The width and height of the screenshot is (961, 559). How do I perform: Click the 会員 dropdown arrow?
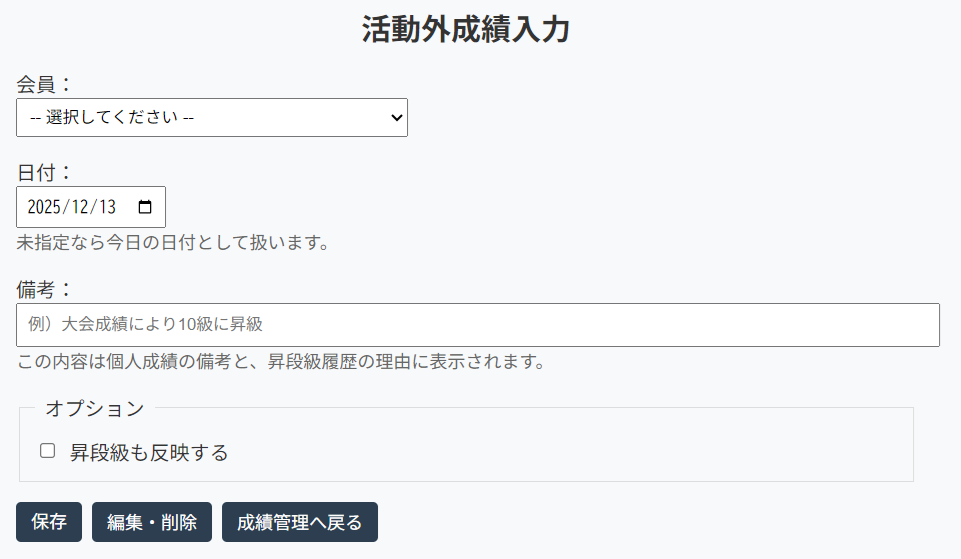point(396,118)
